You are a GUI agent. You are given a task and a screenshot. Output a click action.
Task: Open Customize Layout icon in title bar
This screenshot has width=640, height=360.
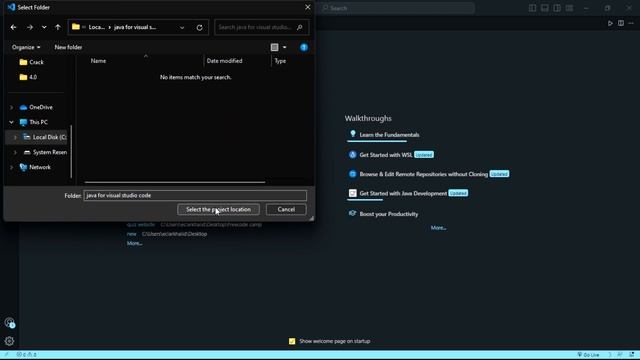tap(569, 8)
